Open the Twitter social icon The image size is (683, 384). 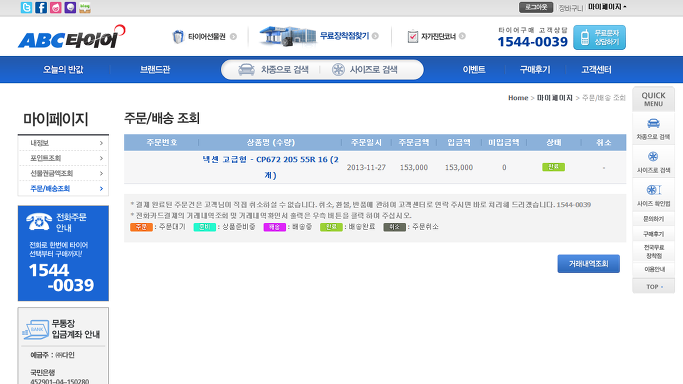tap(26, 7)
